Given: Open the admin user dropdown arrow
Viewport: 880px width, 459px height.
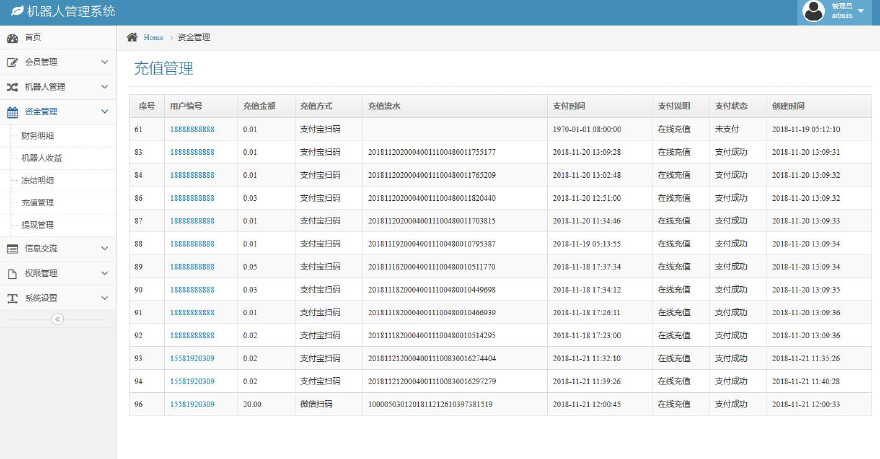Looking at the screenshot, I should 862,11.
